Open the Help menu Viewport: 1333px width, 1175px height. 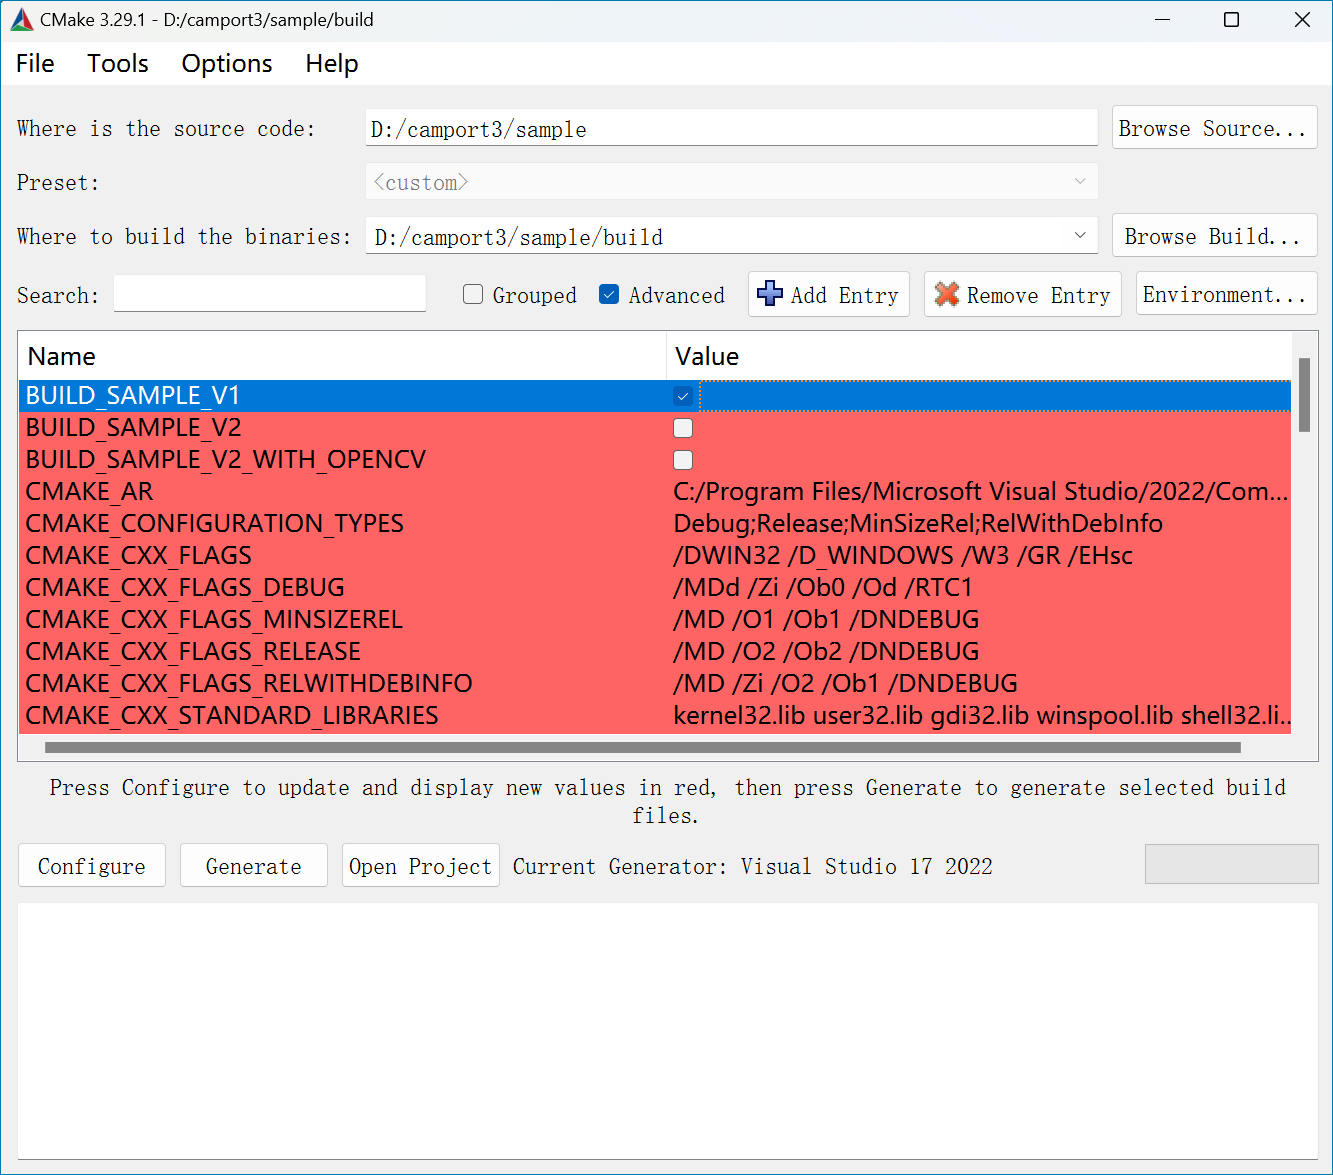pyautogui.click(x=332, y=63)
